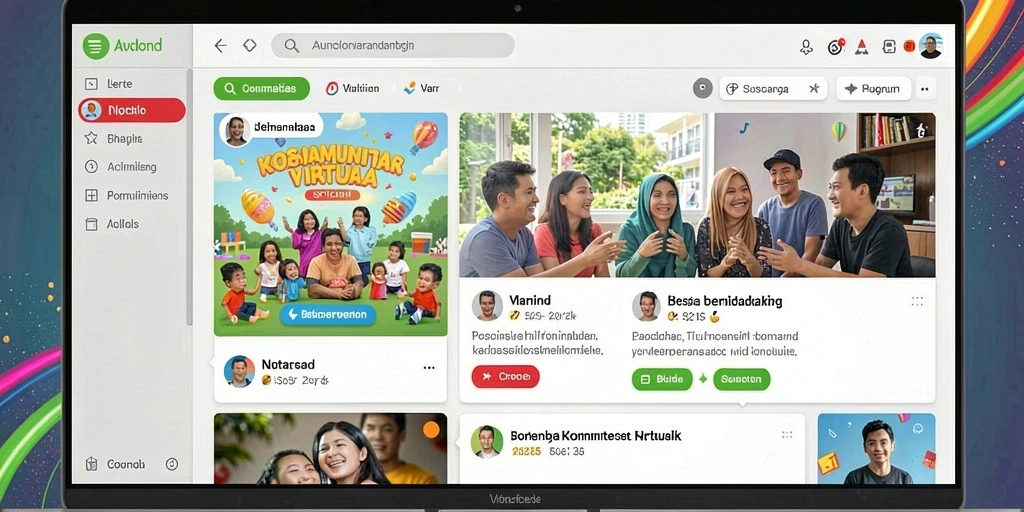Click the Manind avatar
The image size is (1024, 512).
pos(487,306)
